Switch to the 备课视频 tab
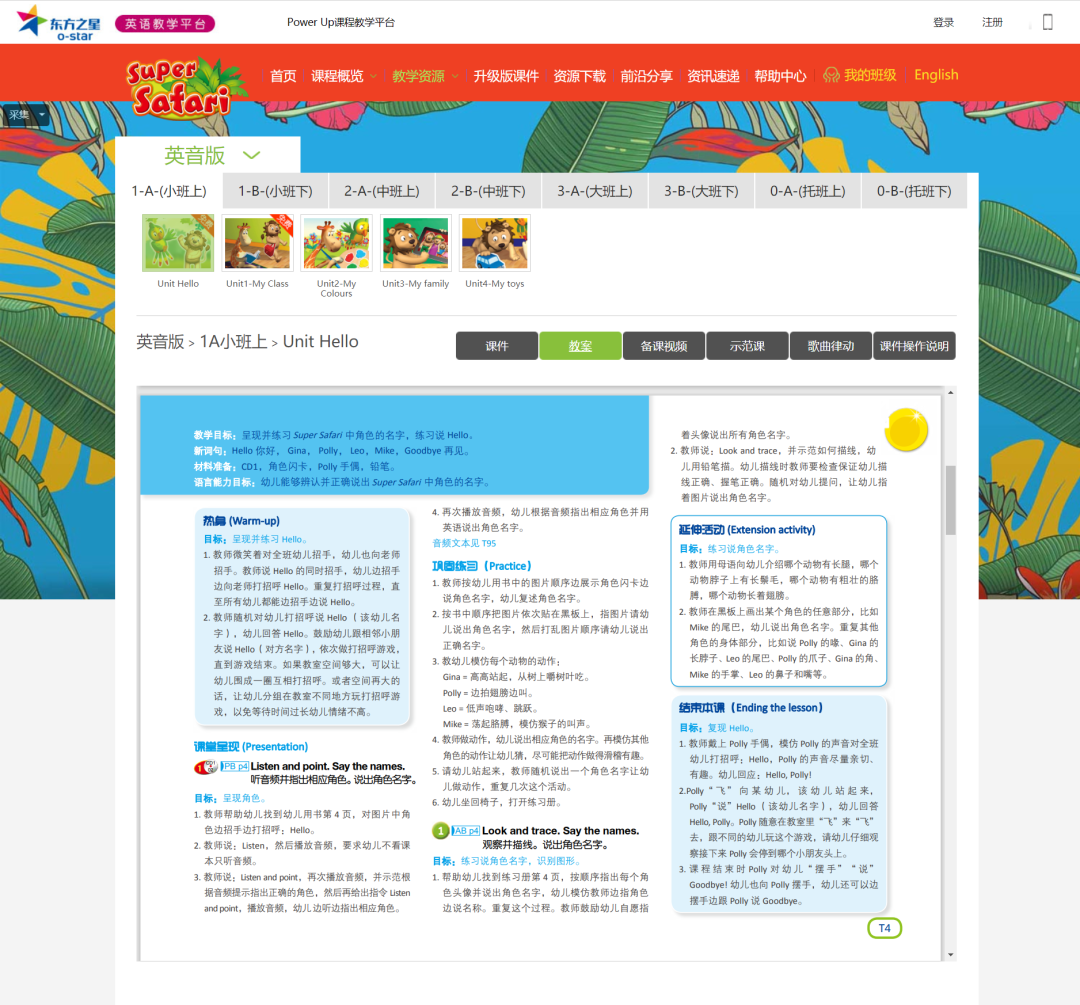This screenshot has width=1080, height=1005. coord(663,346)
